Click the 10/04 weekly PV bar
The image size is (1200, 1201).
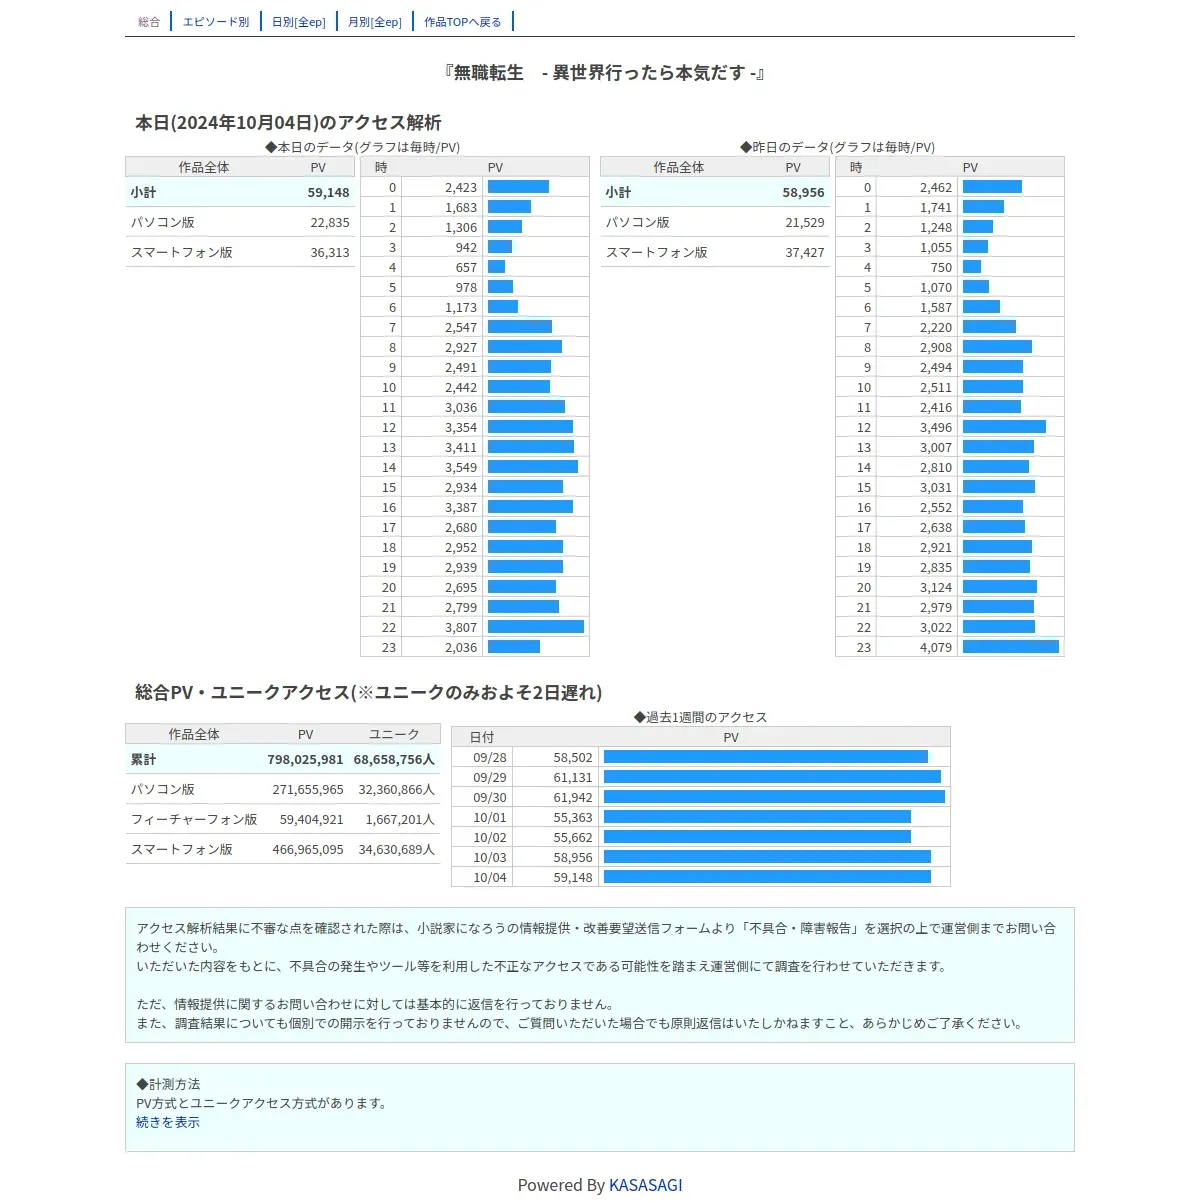point(767,877)
